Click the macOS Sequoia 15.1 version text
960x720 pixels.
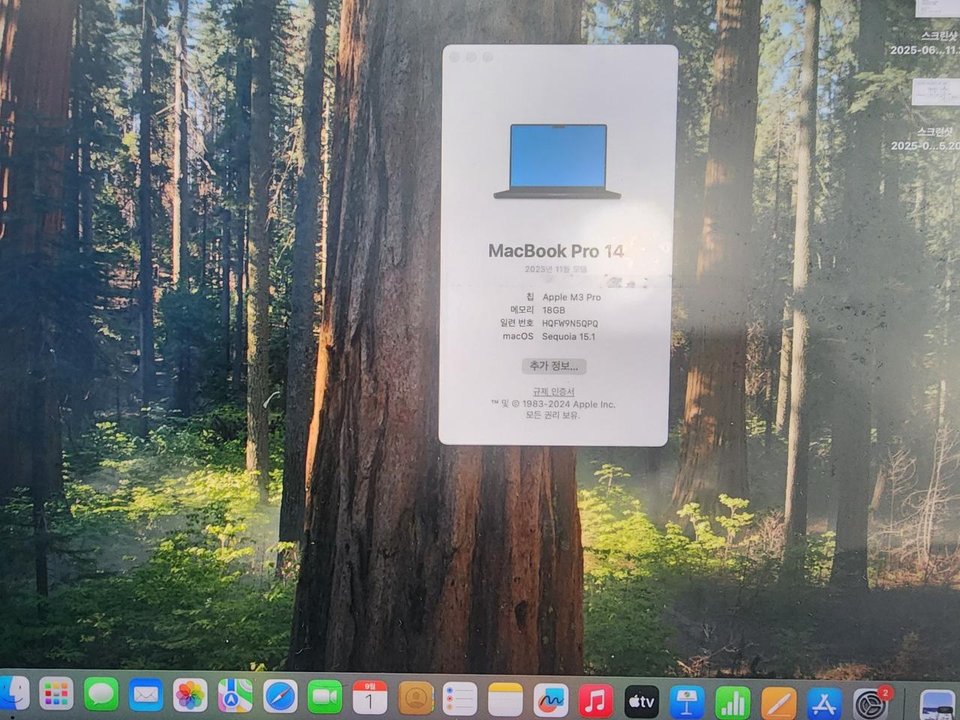point(569,336)
